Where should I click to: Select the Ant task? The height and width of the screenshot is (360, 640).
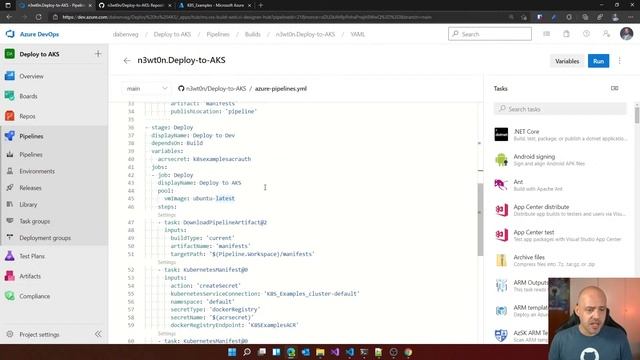point(561,185)
